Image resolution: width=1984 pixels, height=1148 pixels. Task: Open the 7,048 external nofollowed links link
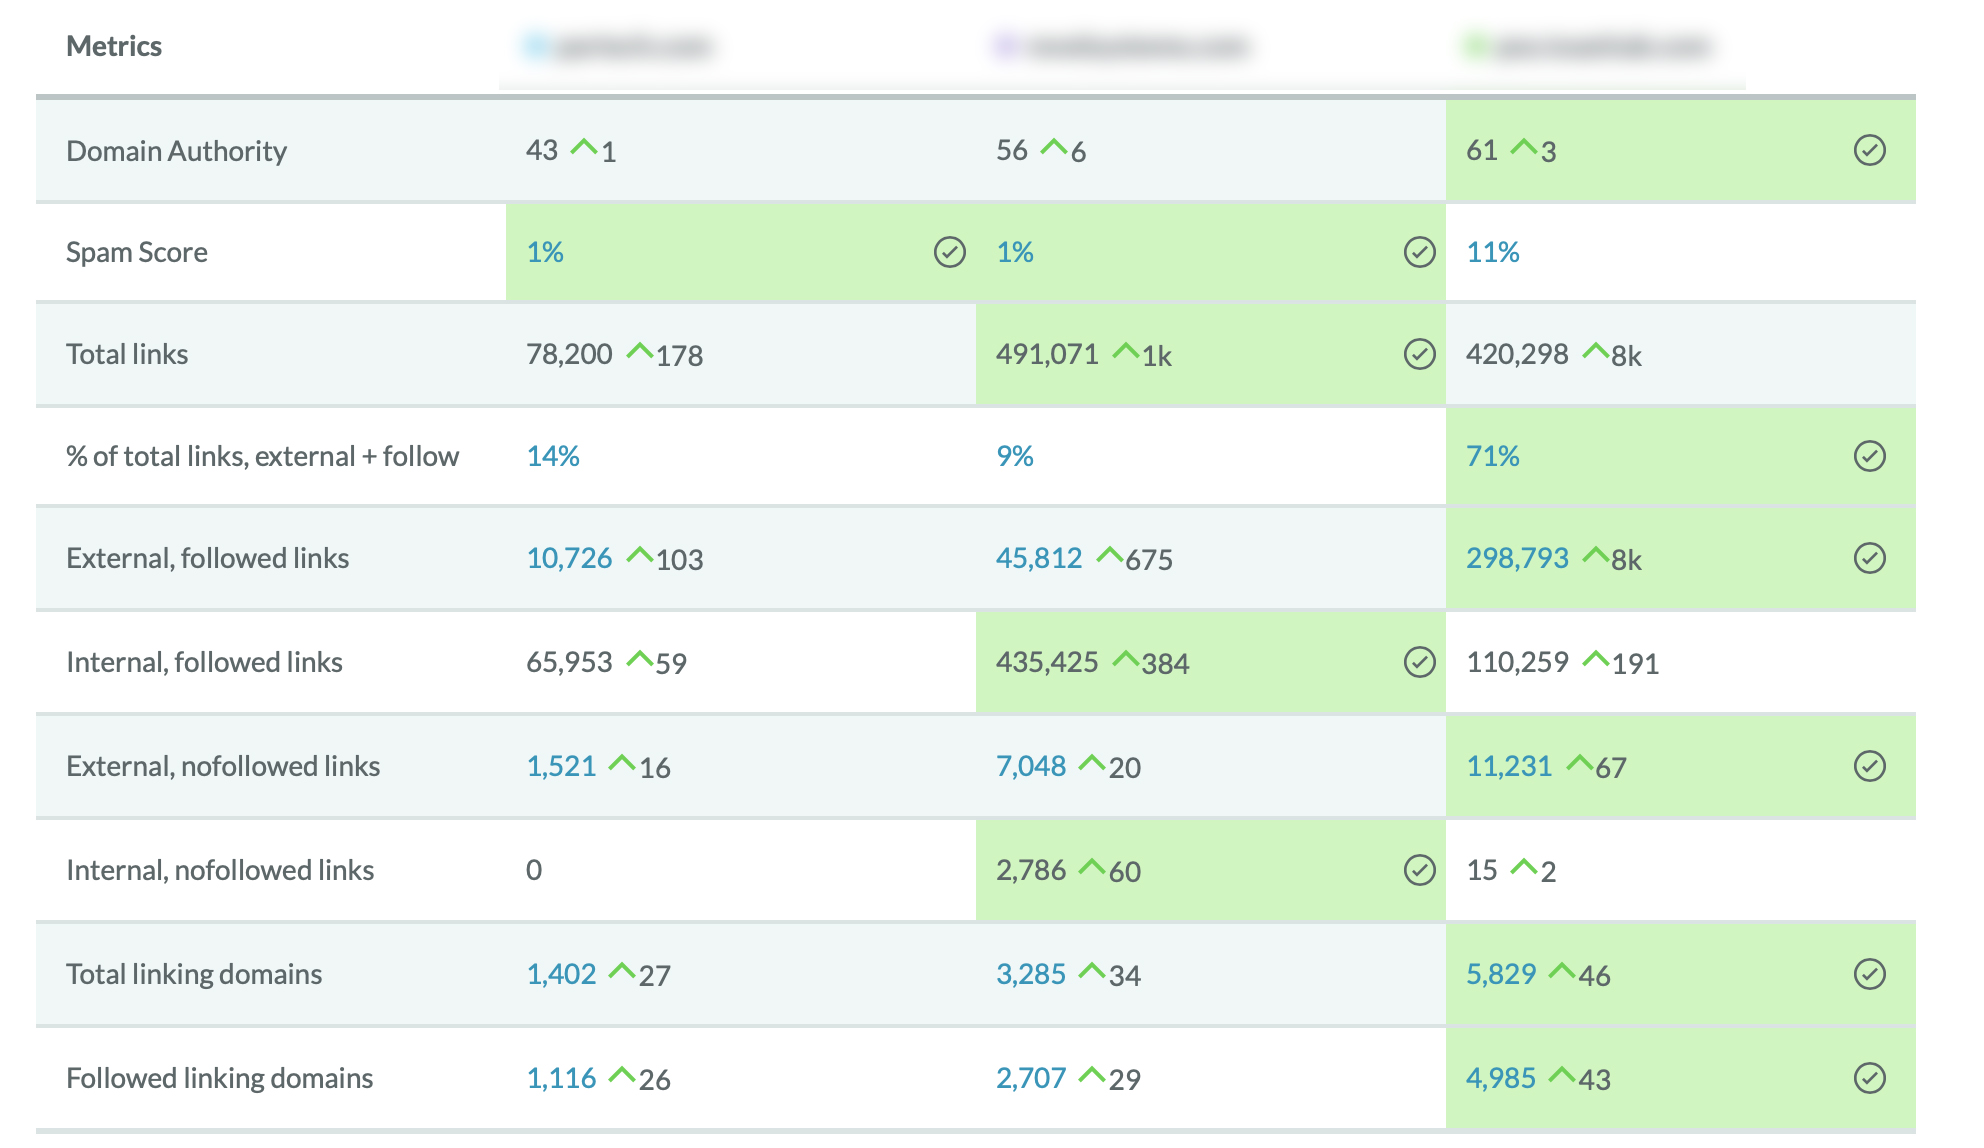coord(1030,766)
